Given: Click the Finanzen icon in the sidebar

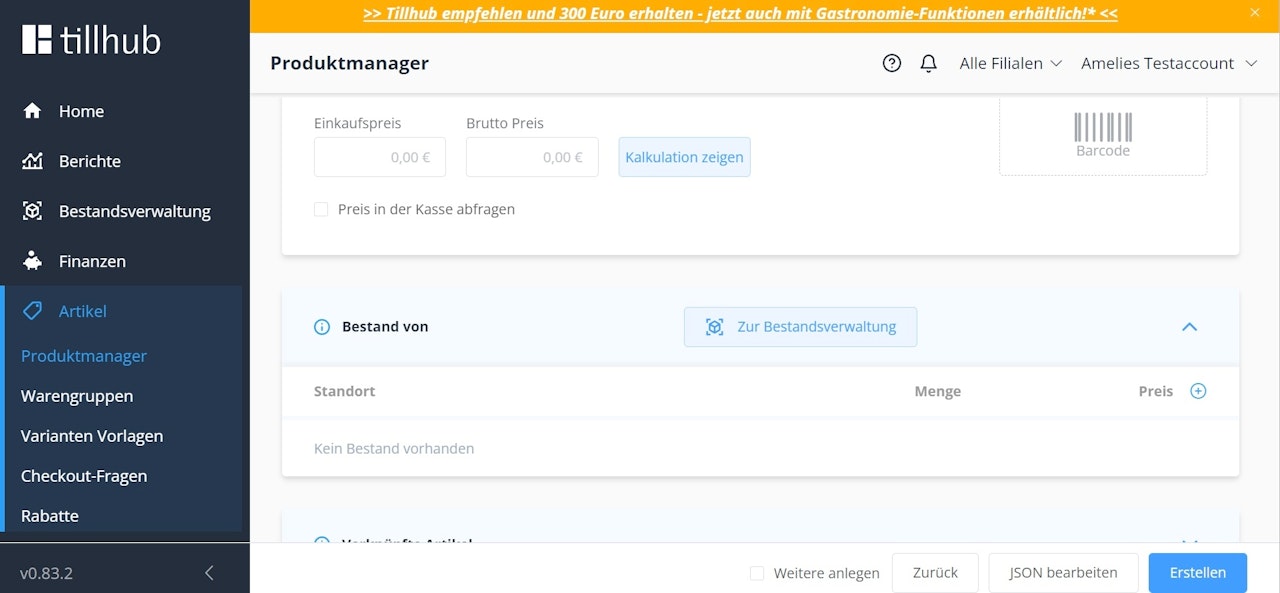Looking at the screenshot, I should click(31, 261).
